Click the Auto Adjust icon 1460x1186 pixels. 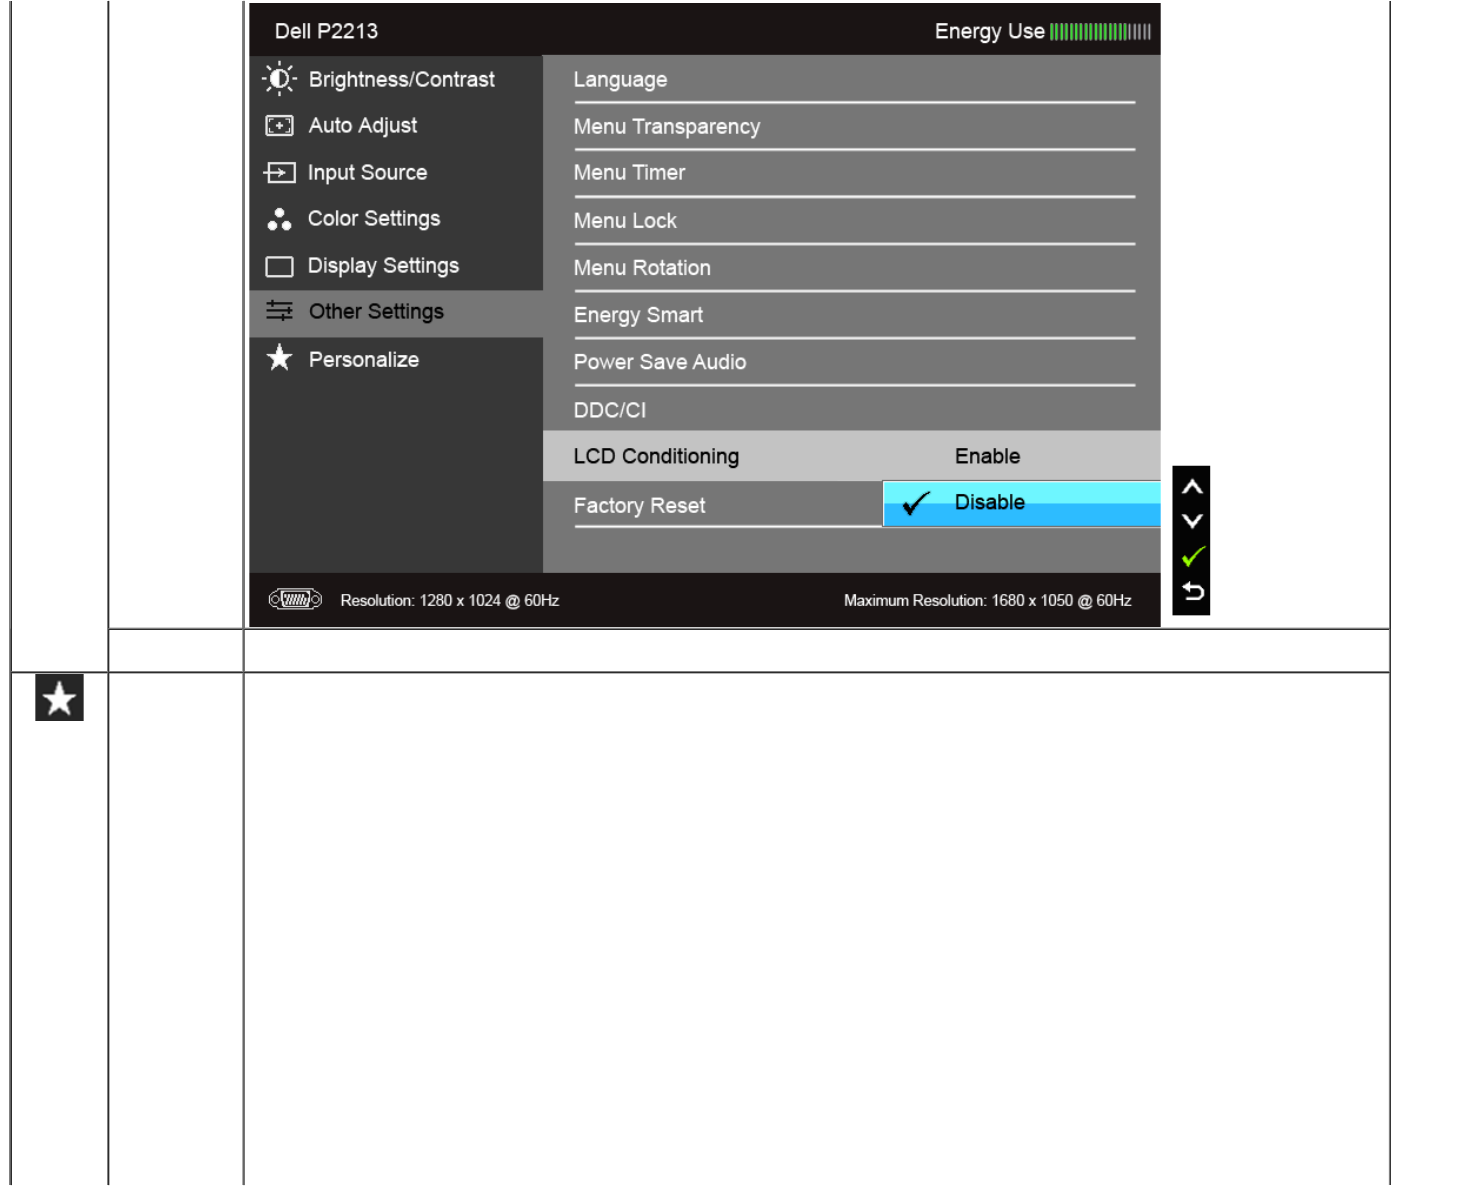(279, 126)
